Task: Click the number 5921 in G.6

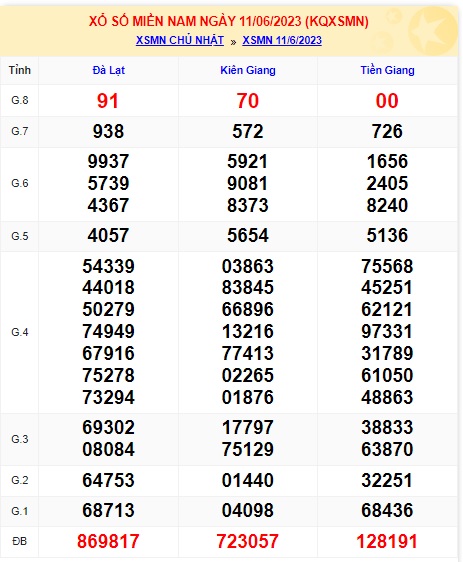Action: coord(248,161)
